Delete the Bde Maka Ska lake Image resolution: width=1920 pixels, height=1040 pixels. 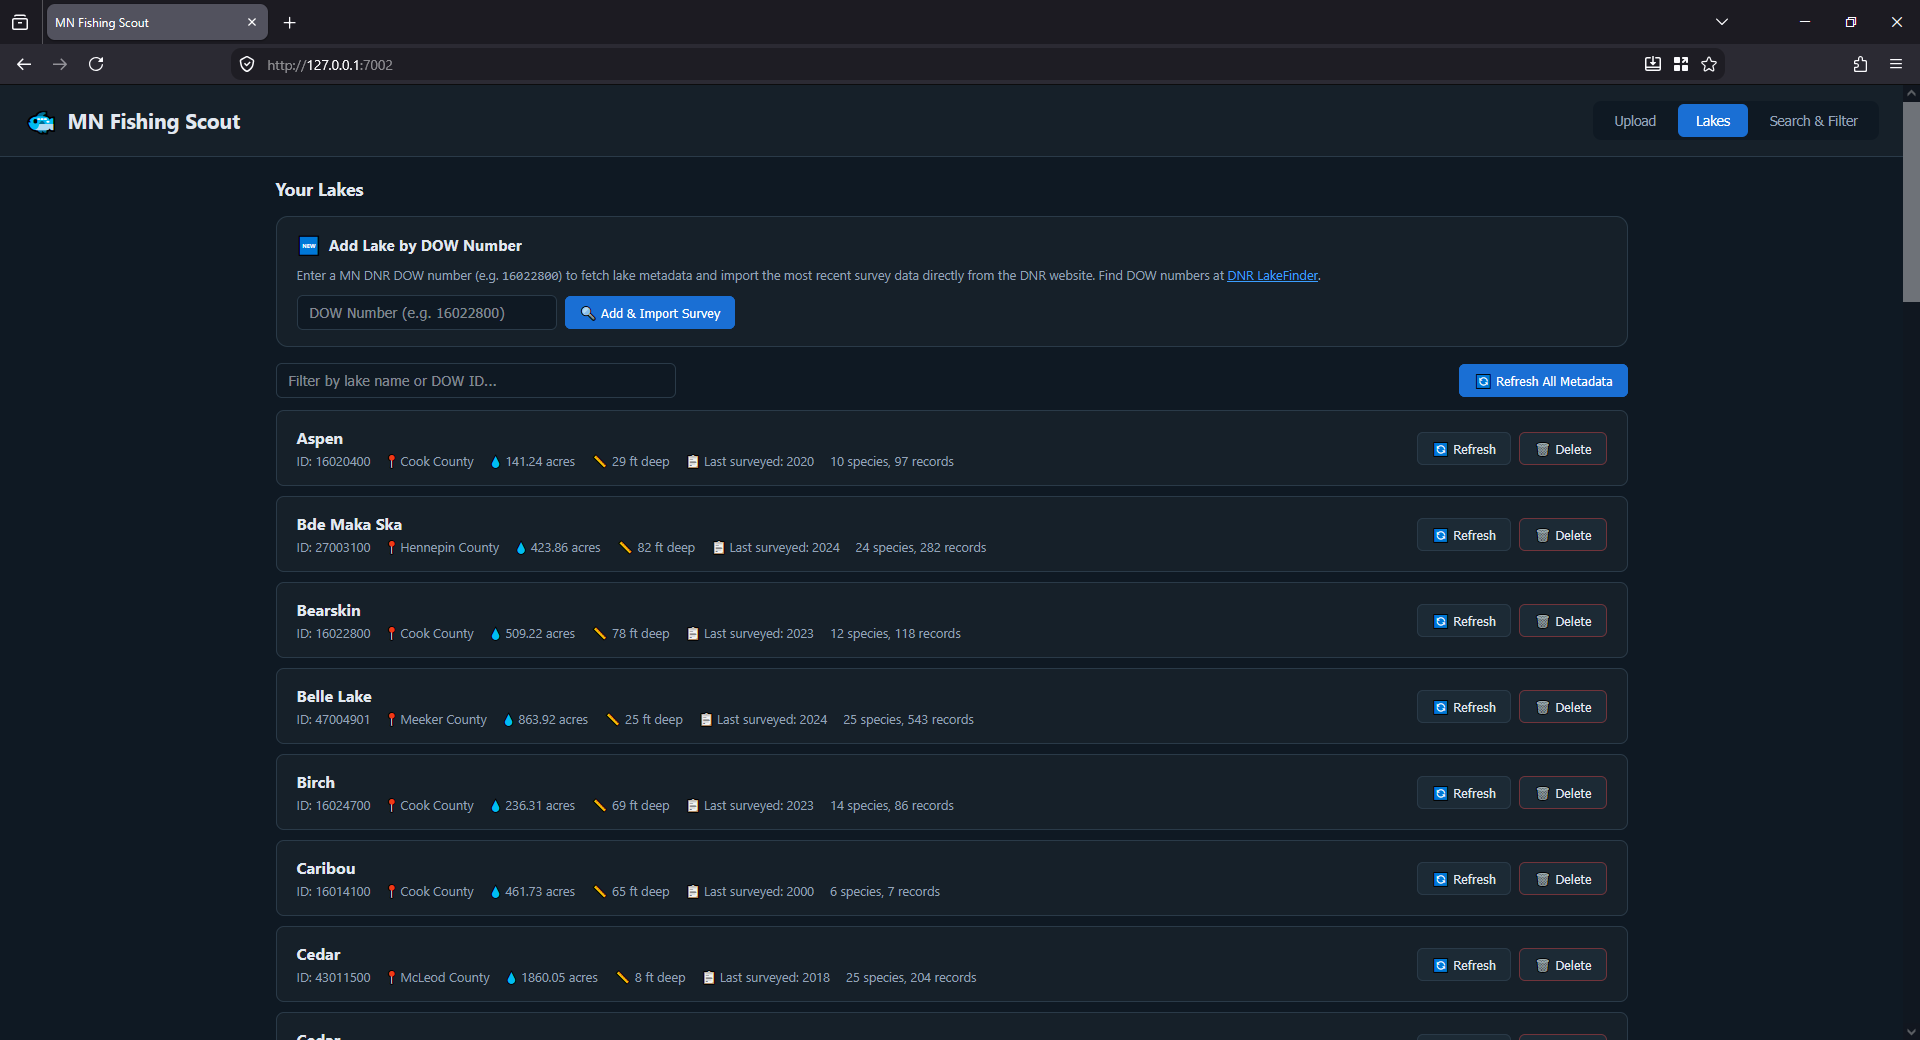coord(1563,535)
